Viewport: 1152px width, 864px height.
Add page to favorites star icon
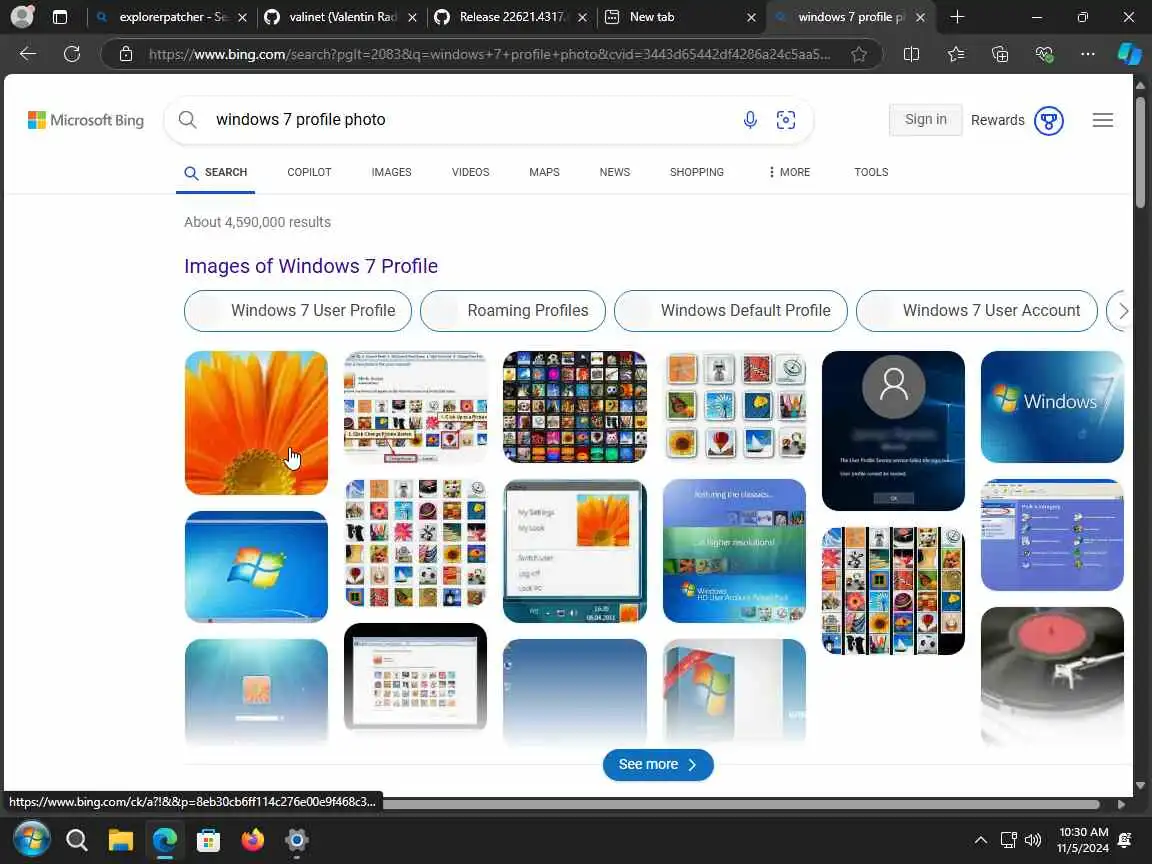(858, 54)
